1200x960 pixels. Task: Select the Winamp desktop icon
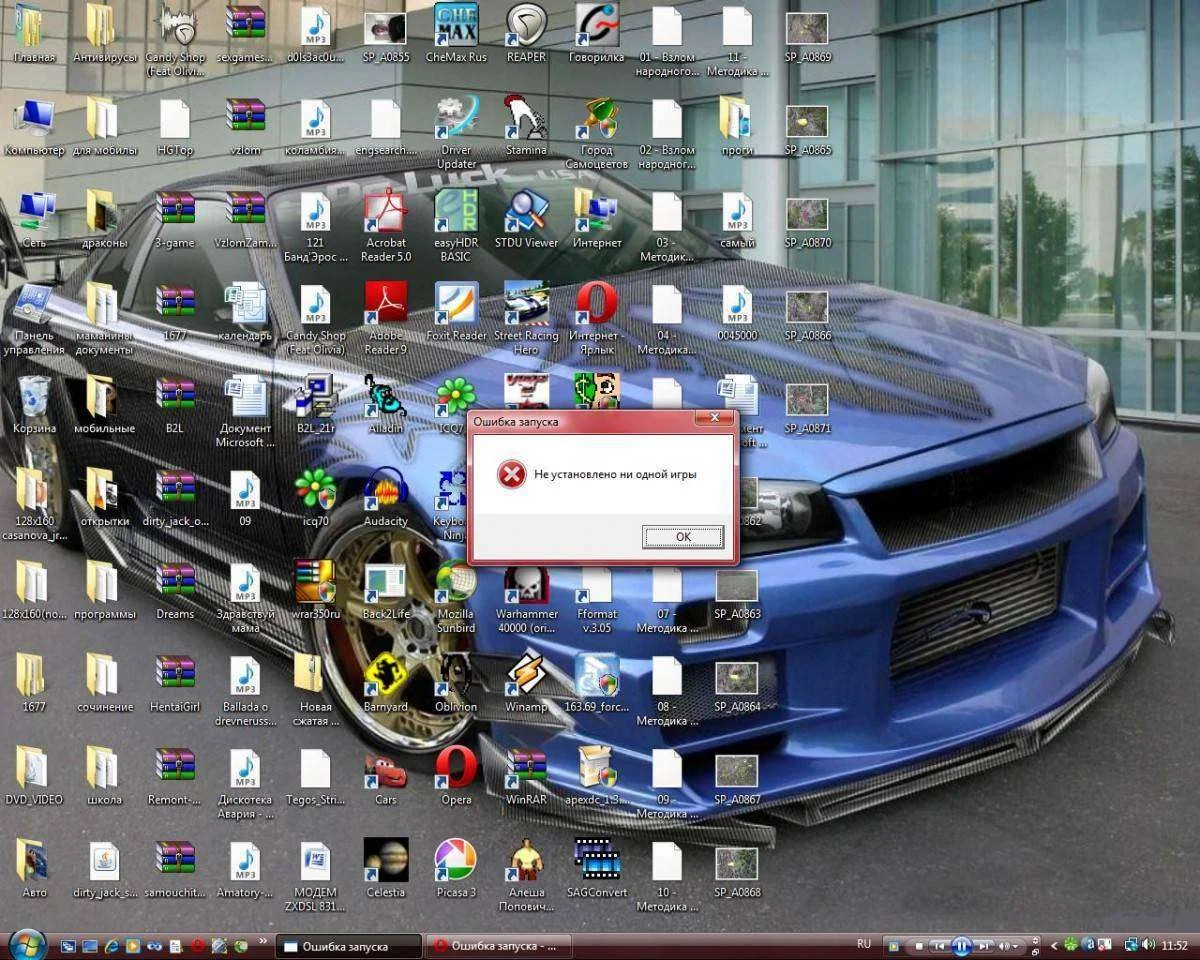[526, 684]
